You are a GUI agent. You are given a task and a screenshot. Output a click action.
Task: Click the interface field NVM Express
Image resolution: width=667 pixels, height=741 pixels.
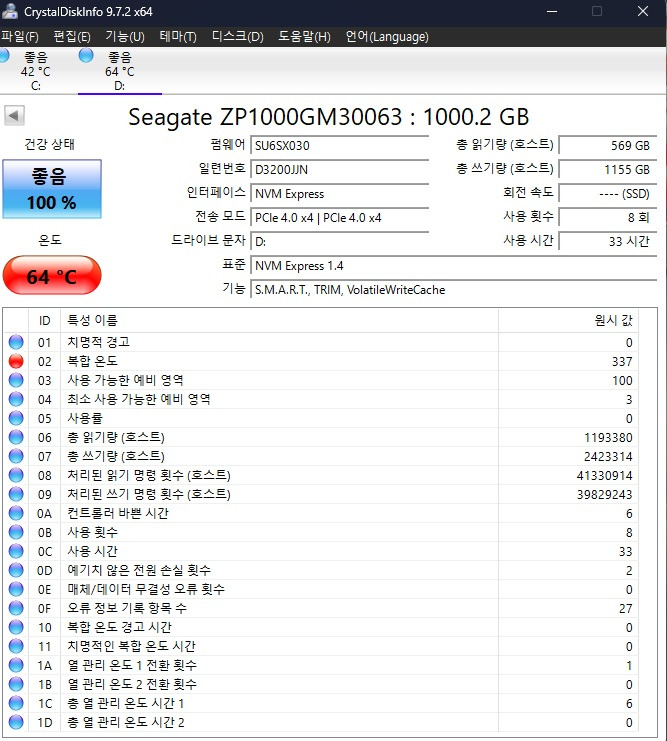coord(340,194)
